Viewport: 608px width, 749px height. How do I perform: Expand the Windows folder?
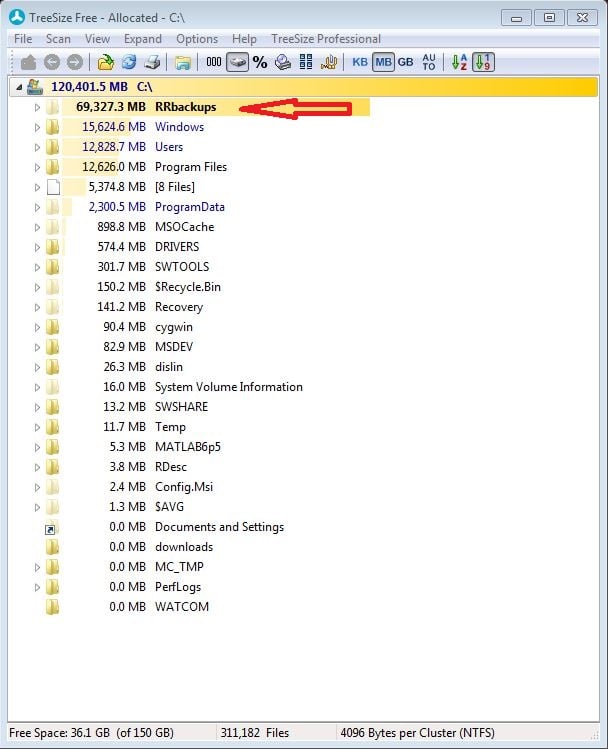(x=37, y=128)
